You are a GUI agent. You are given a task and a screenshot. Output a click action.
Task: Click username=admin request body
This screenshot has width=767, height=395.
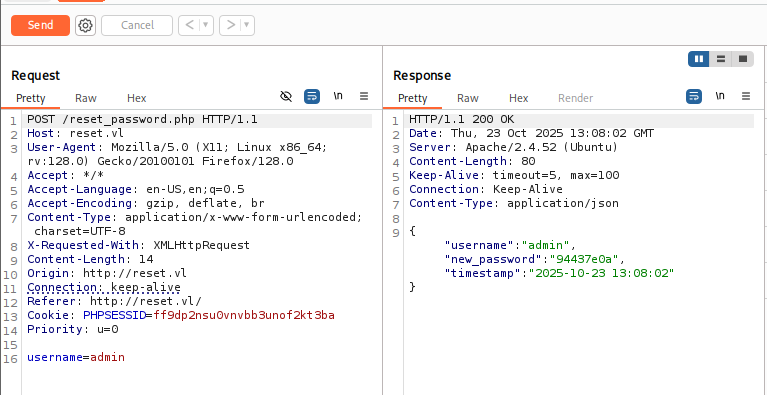tap(76, 357)
